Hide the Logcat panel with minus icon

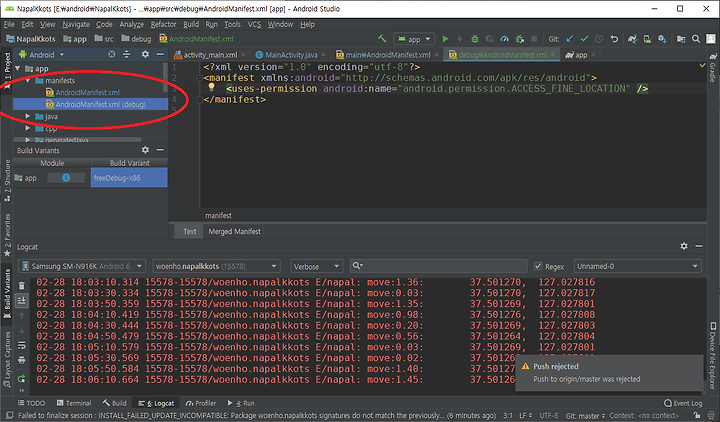coord(699,246)
